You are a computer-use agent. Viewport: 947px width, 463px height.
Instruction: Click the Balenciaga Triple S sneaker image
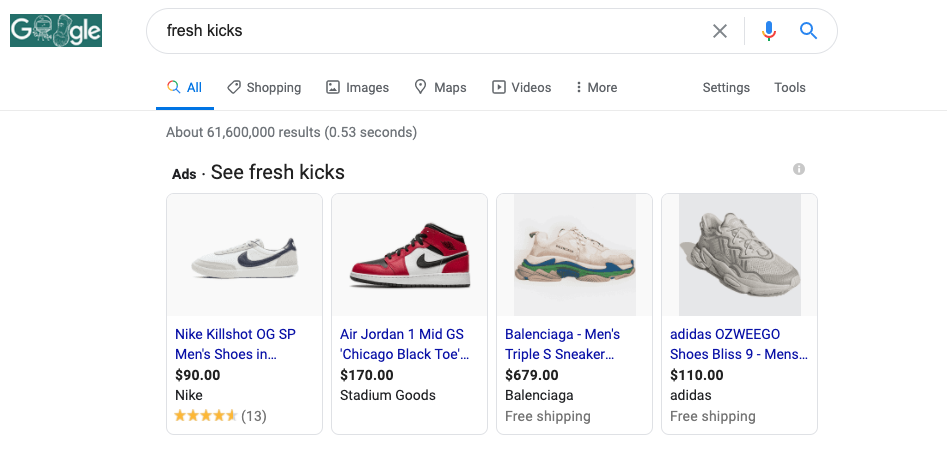(575, 255)
